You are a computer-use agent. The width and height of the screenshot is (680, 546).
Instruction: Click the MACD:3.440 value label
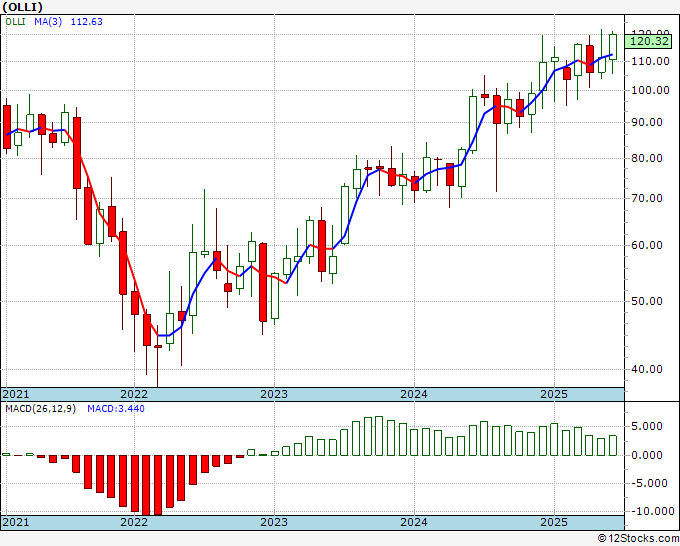point(116,409)
